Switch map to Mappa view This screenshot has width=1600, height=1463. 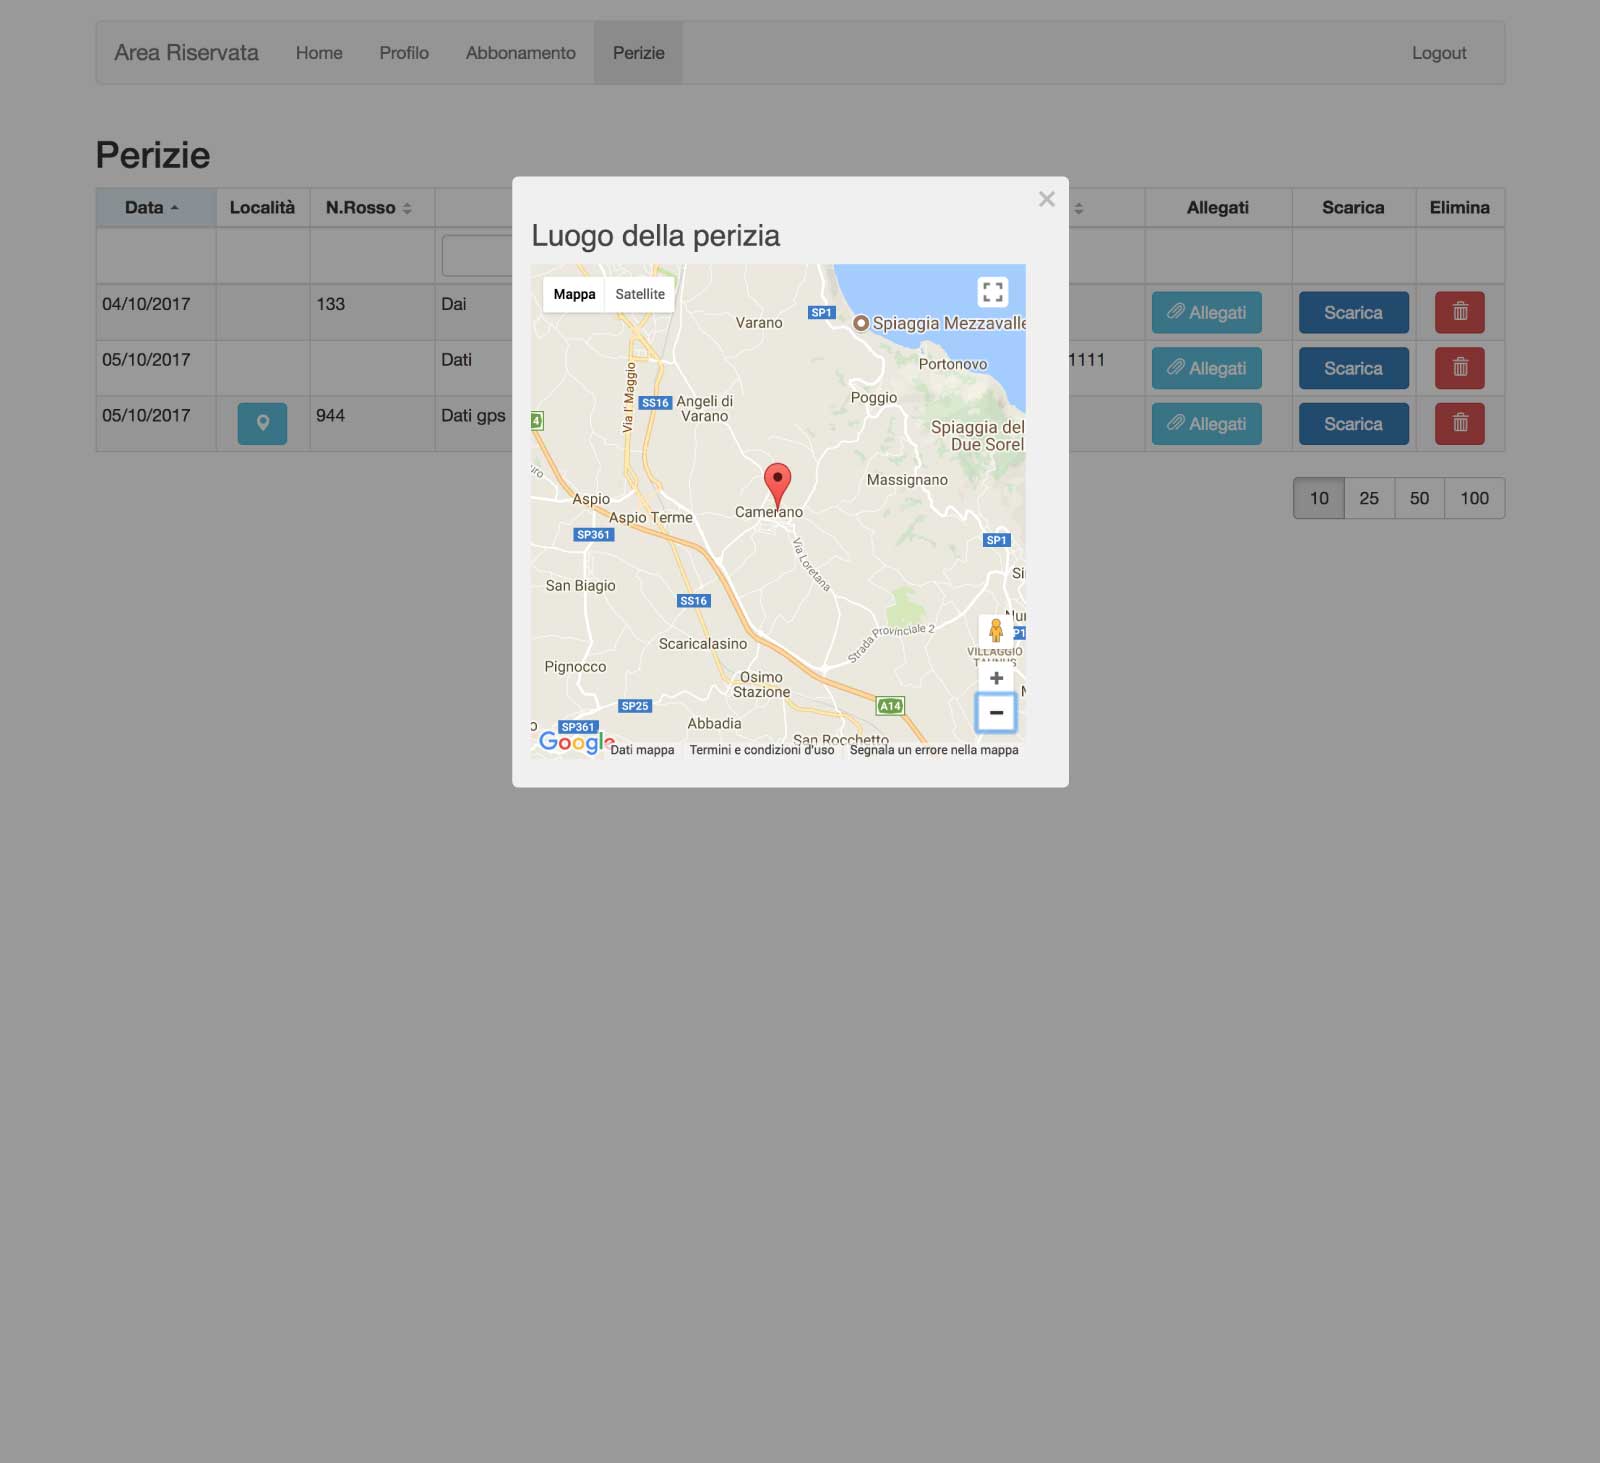click(x=574, y=294)
